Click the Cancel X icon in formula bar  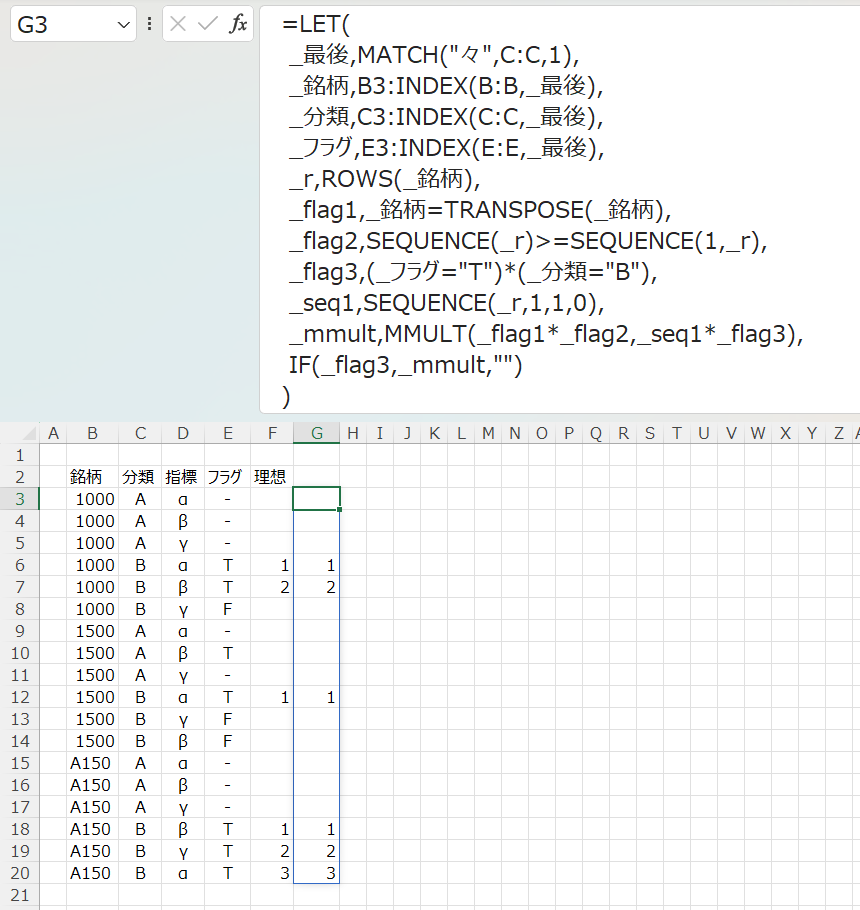click(x=178, y=25)
